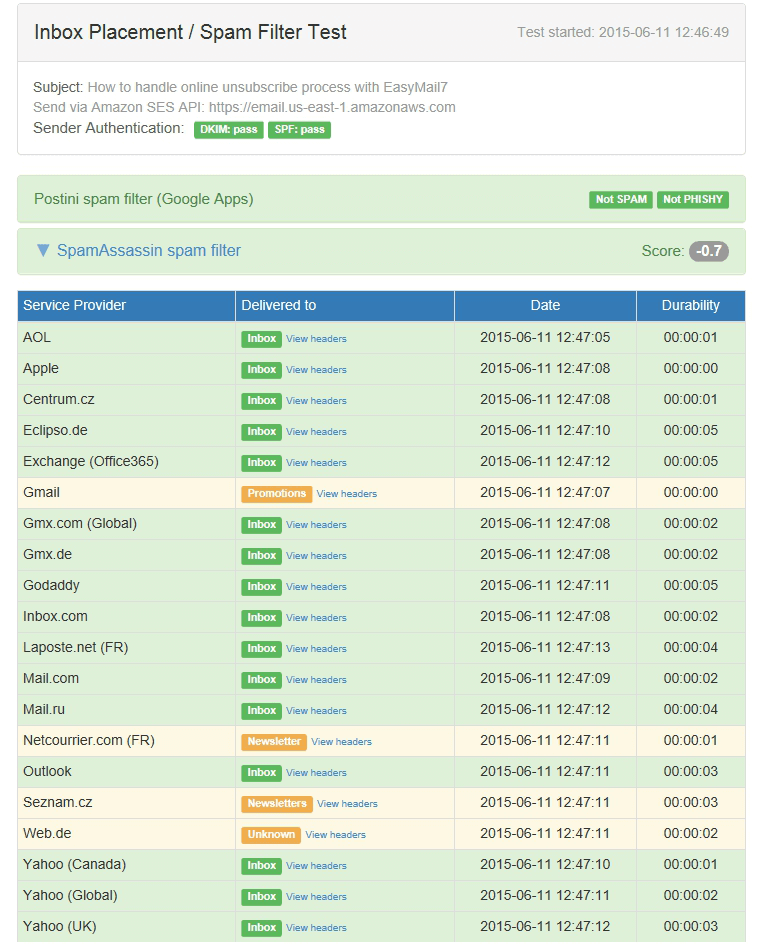View headers for Exchange (Office365)
Viewport: 760px width, 944px height.
[316, 463]
